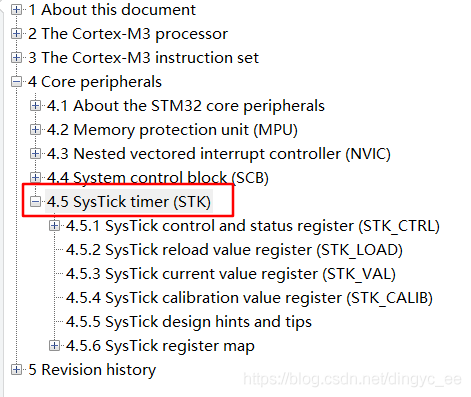Expand '4.1 About the STM32 core peripherals'
471x397 pixels.
[35, 106]
